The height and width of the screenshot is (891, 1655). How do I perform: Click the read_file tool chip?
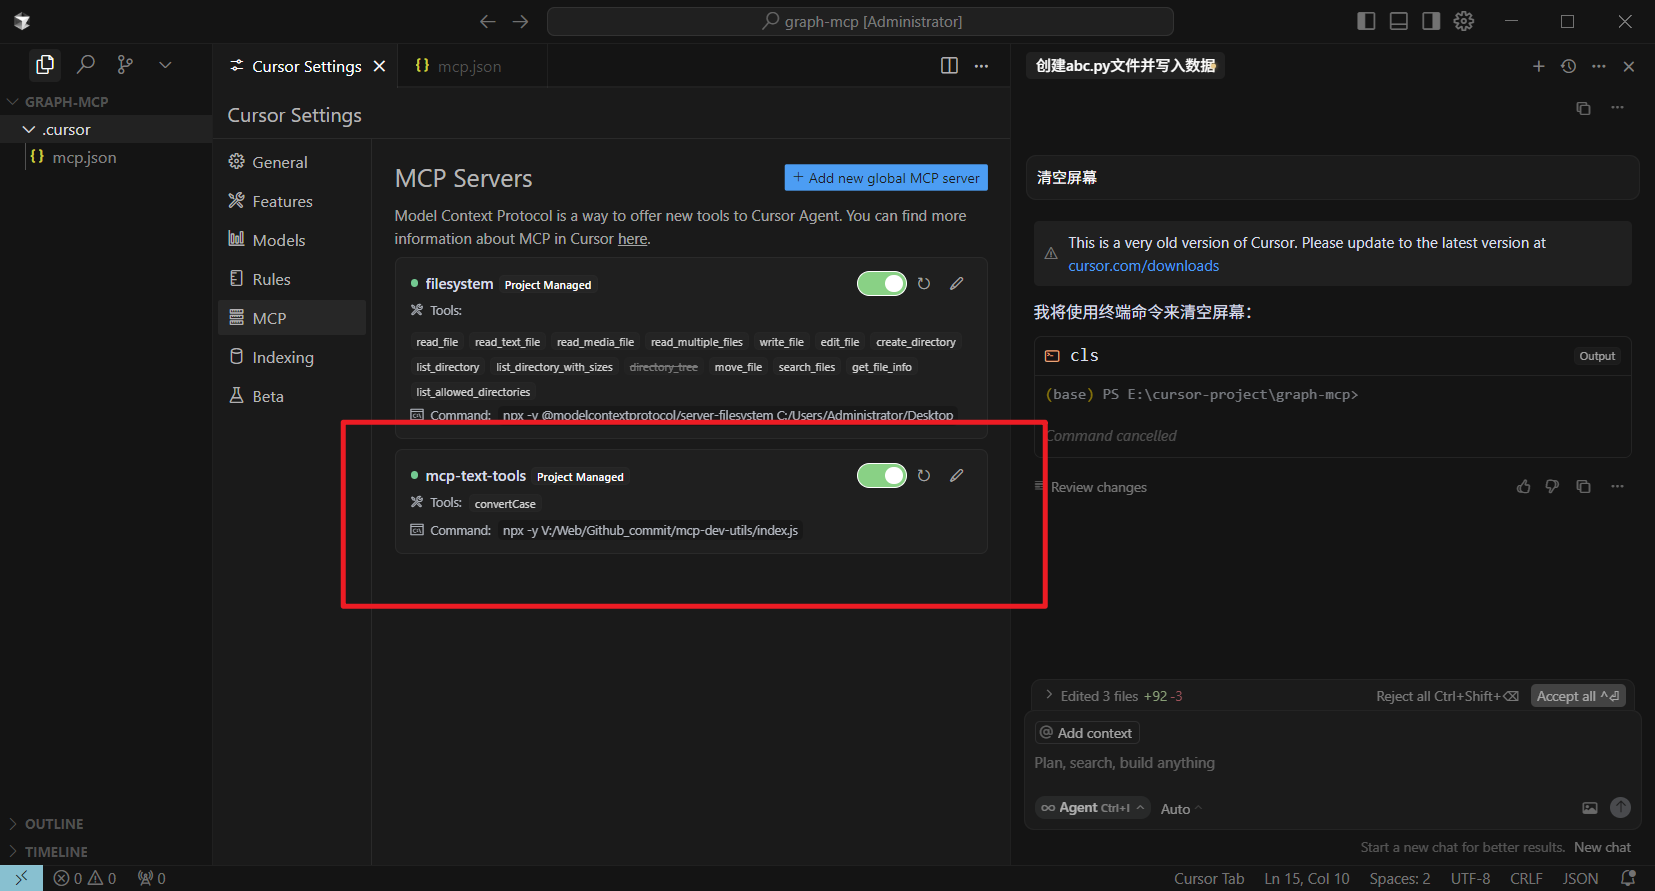[x=437, y=342]
